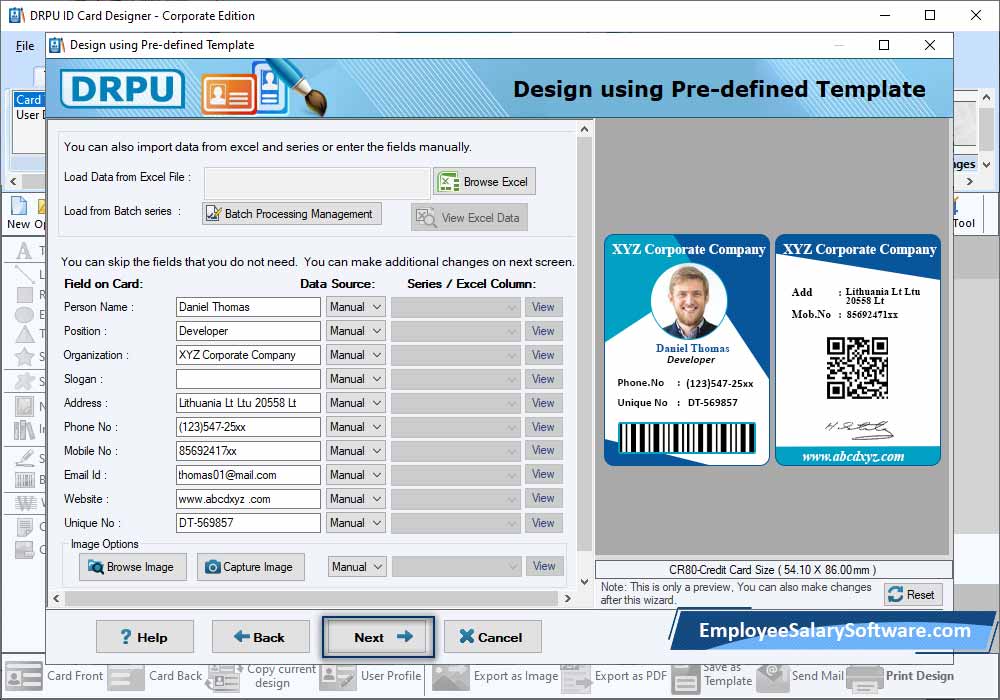Click View button for Unique No row
The image size is (1000, 700).
[543, 523]
